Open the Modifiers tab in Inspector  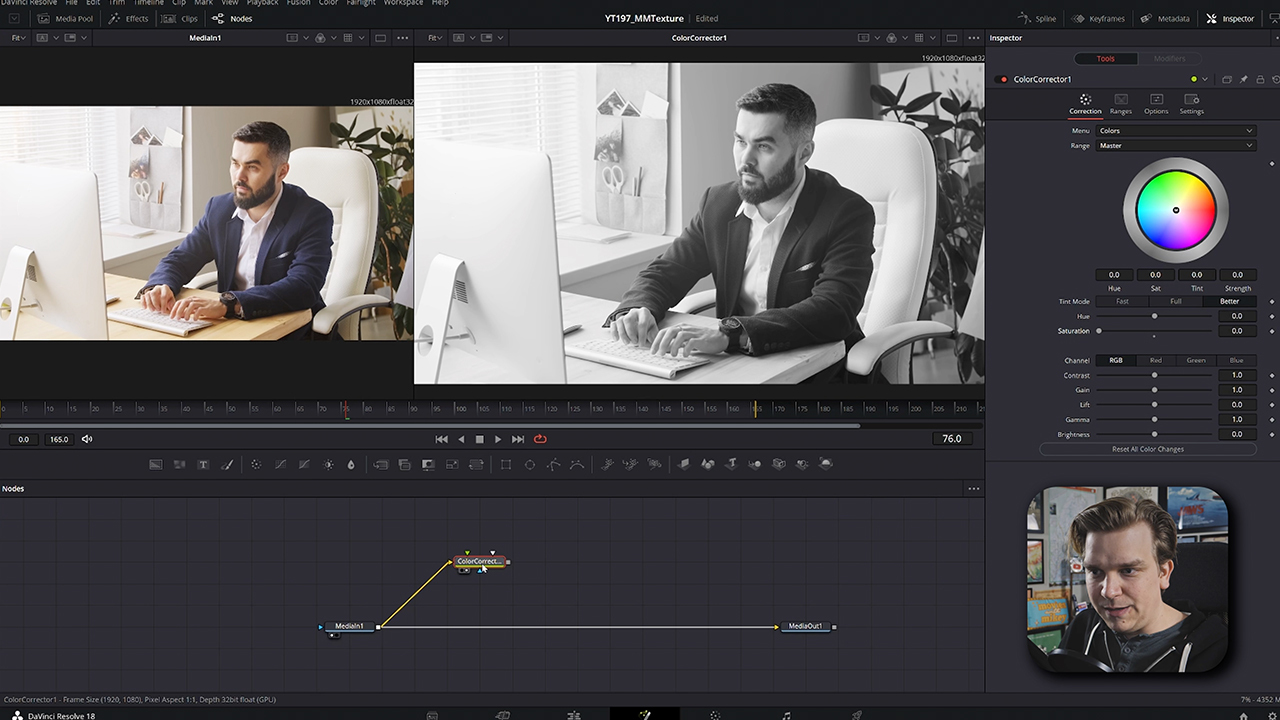[1169, 58]
